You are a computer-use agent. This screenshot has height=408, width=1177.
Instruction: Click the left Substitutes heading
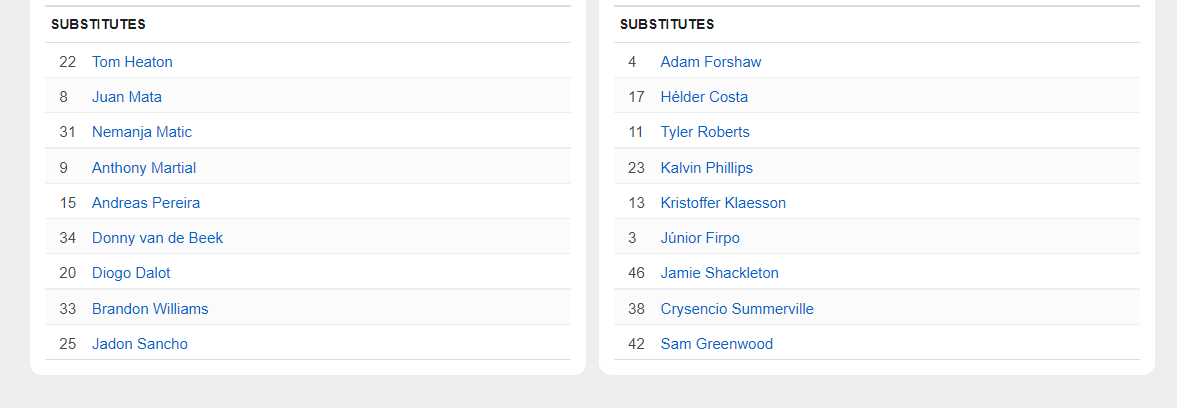(98, 24)
